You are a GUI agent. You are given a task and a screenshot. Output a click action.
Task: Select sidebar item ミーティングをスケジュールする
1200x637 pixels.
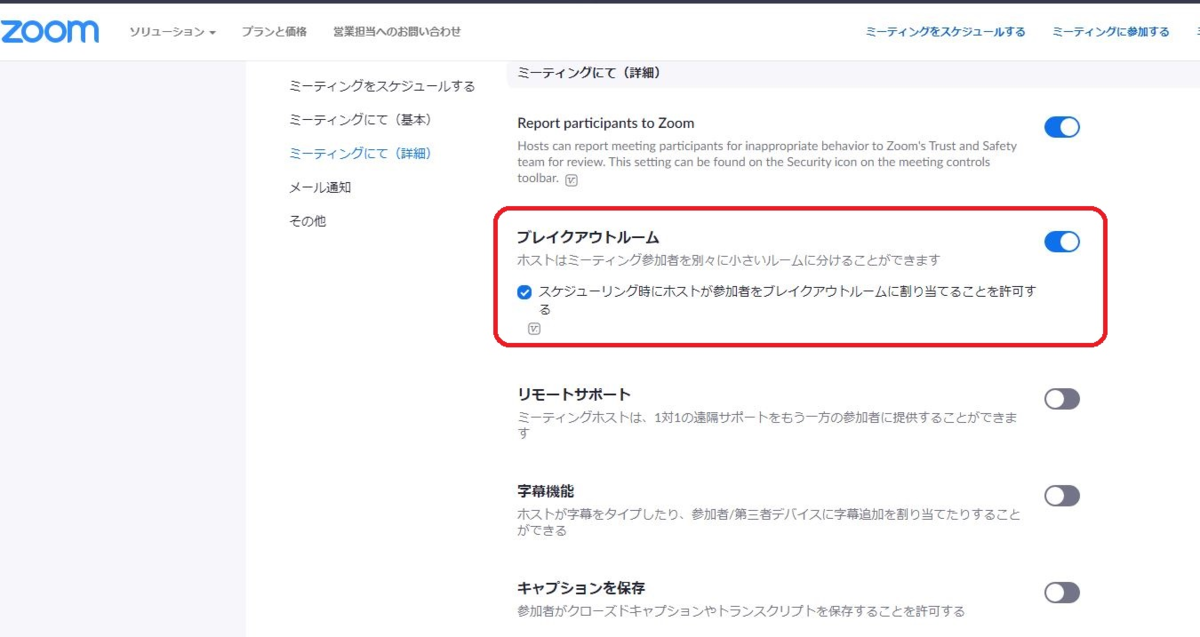pos(382,86)
